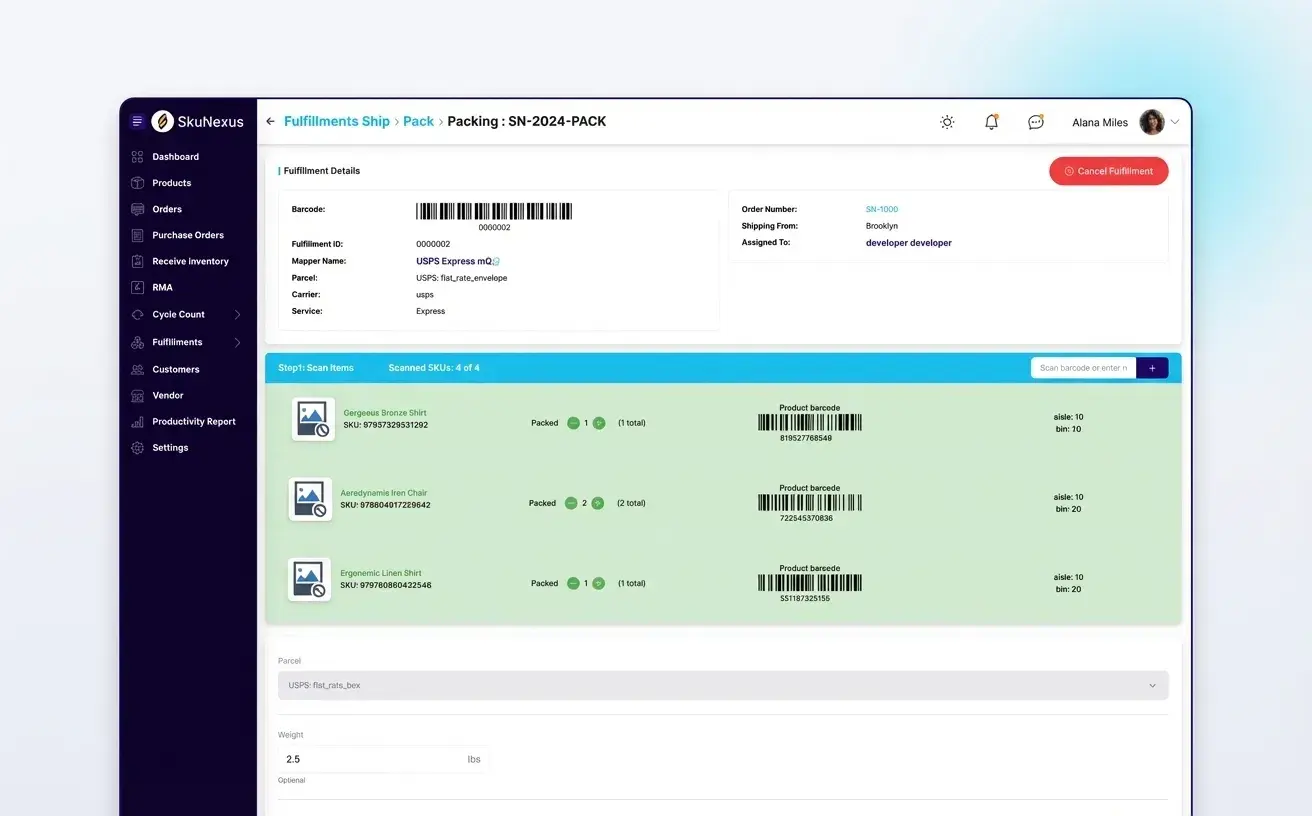Click the plus button next to scan field
The height and width of the screenshot is (816, 1312).
click(1152, 368)
